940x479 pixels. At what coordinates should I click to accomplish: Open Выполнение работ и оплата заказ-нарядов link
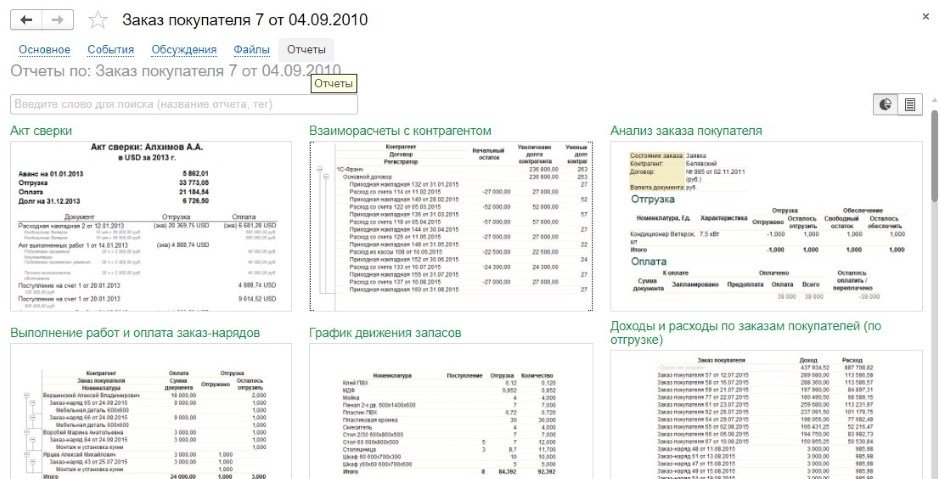[135, 332]
